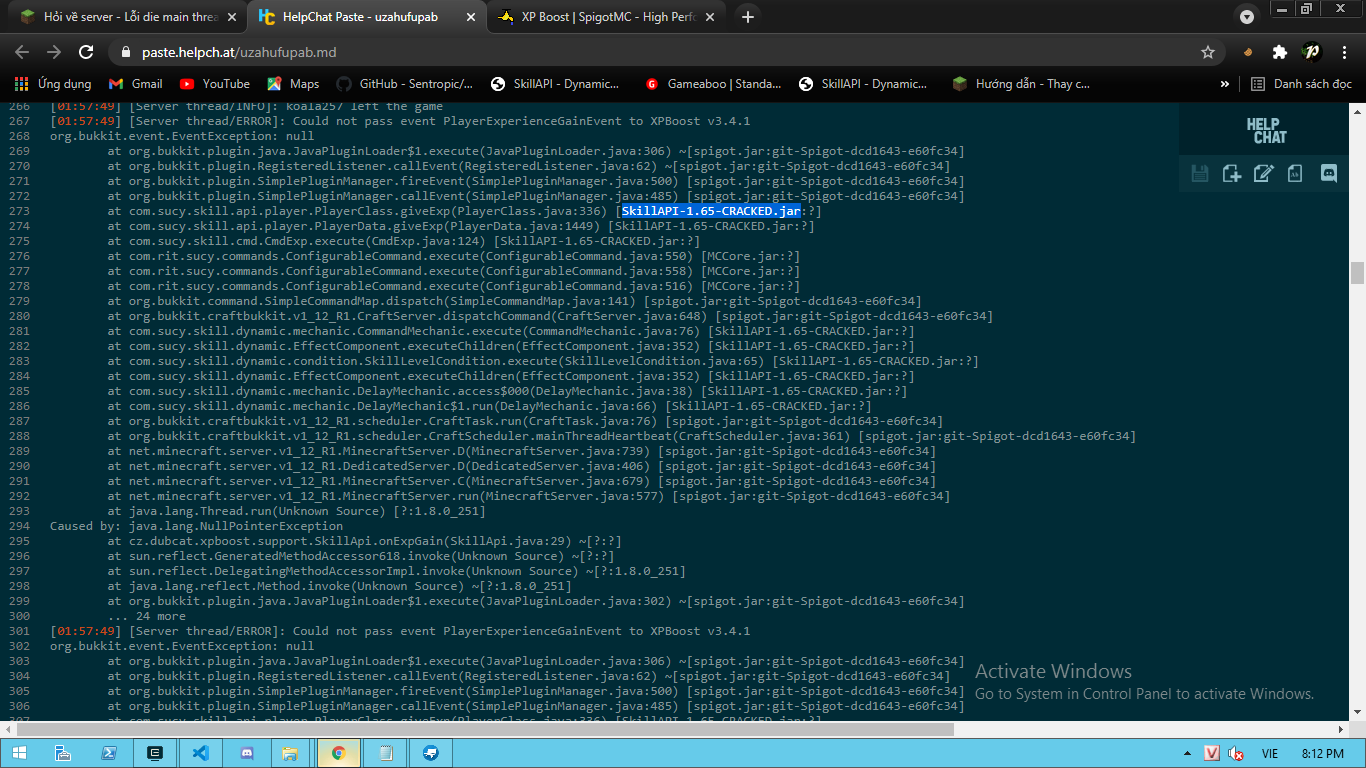Open the tab search dropdown arrow
1366x768 pixels.
[1247, 17]
